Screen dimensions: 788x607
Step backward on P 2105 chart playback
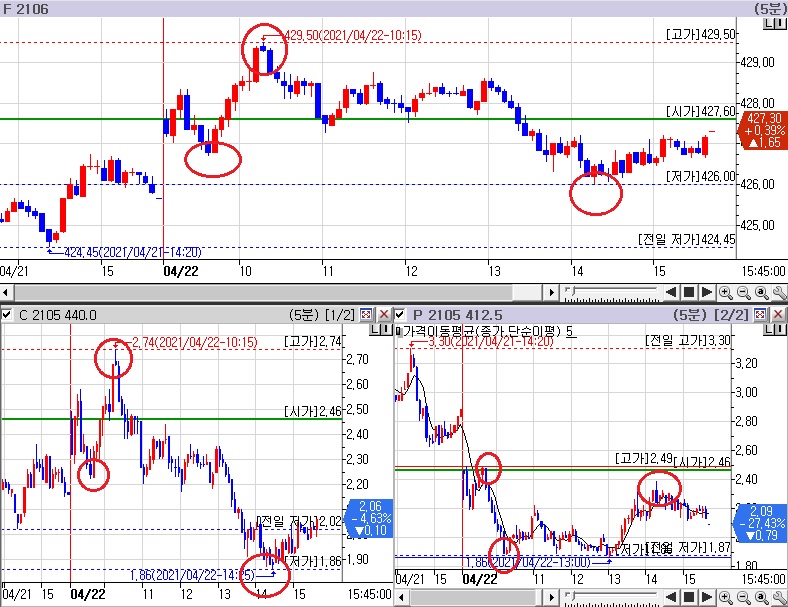click(x=671, y=597)
